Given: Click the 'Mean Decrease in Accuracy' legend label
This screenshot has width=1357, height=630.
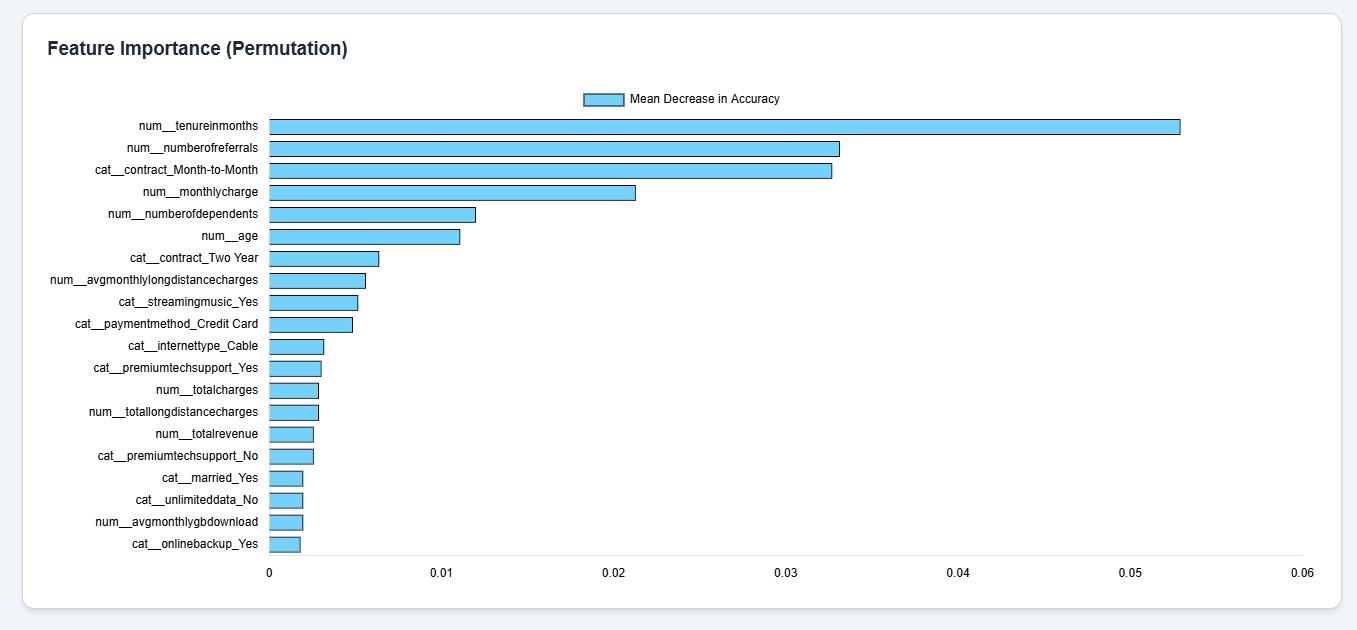Looking at the screenshot, I should coord(704,100).
